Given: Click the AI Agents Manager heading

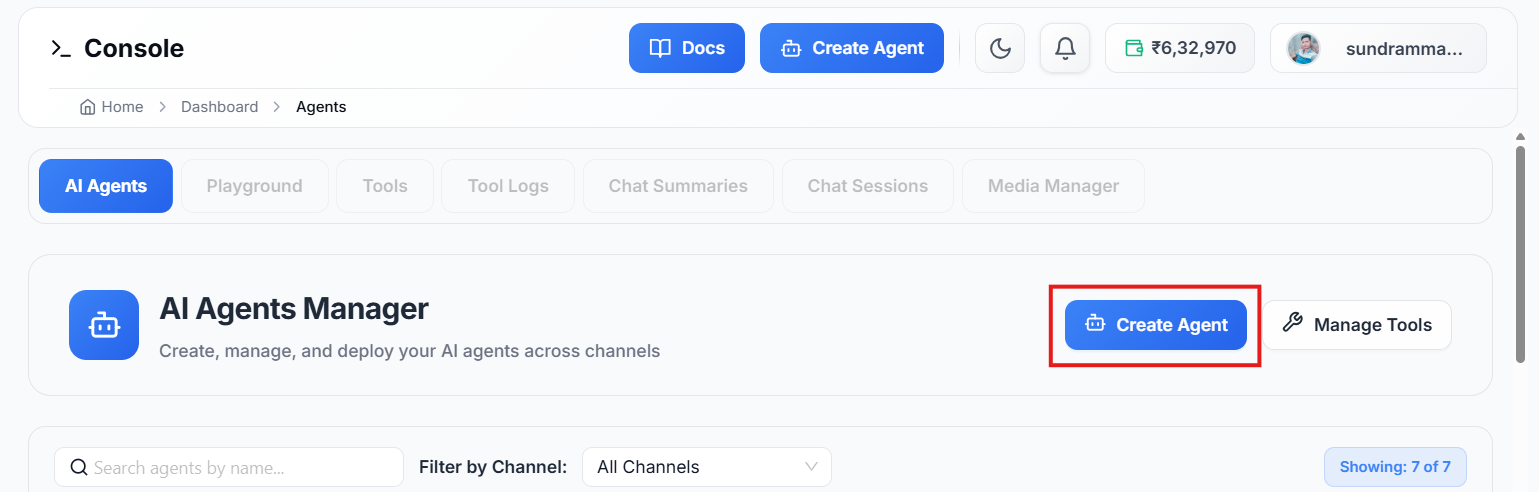Looking at the screenshot, I should tap(294, 309).
